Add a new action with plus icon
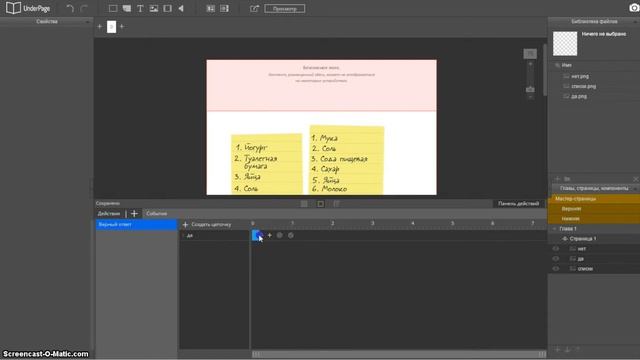The width and height of the screenshot is (640, 360). [x=134, y=213]
